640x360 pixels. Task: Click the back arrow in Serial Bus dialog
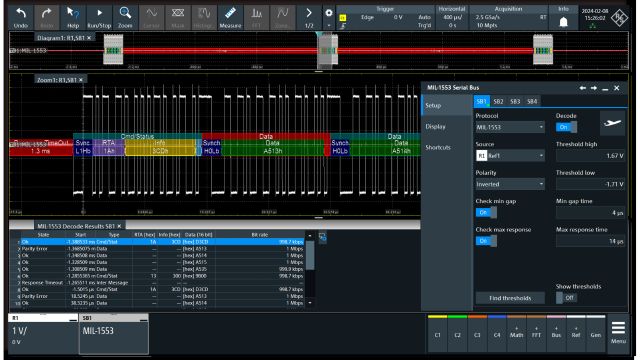[582, 88]
